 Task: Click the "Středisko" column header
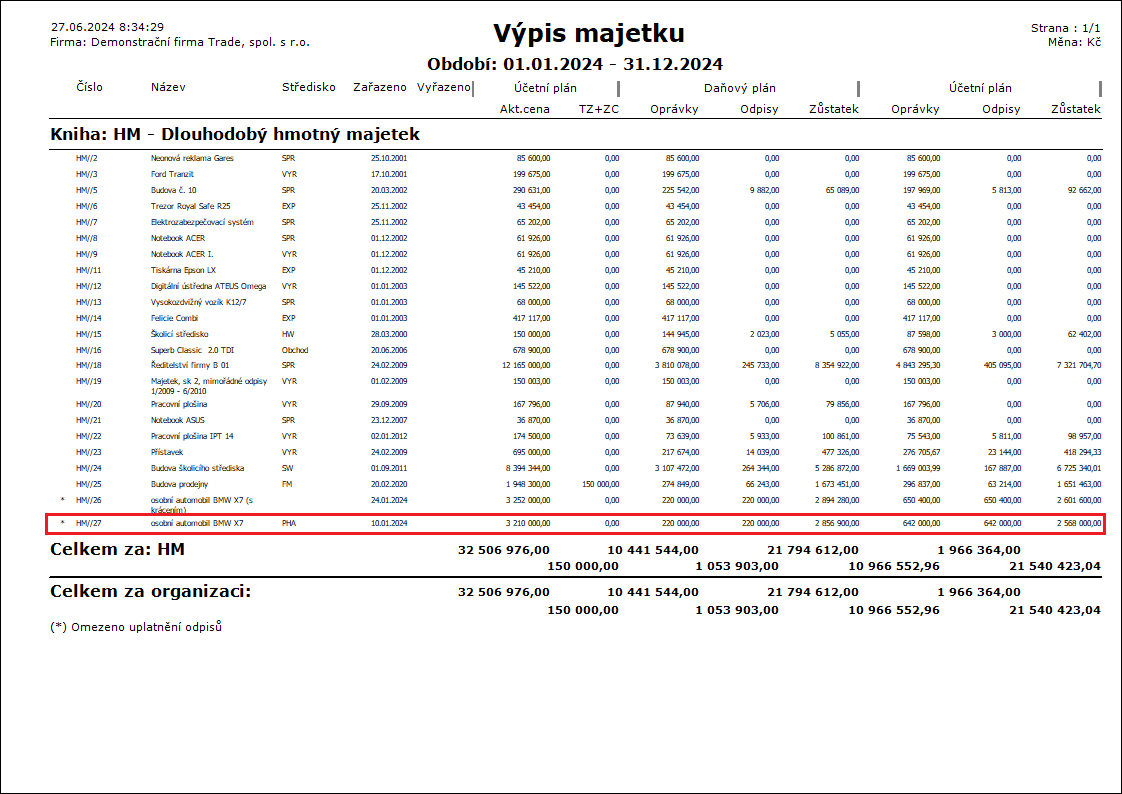[308, 87]
